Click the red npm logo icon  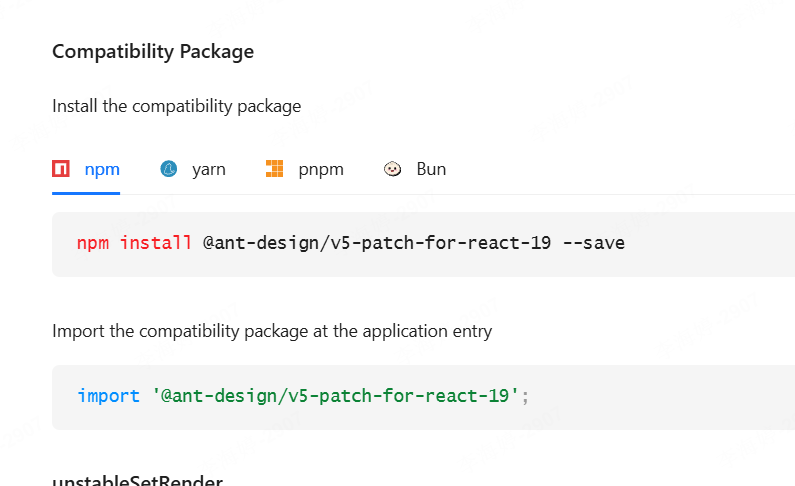(61, 169)
